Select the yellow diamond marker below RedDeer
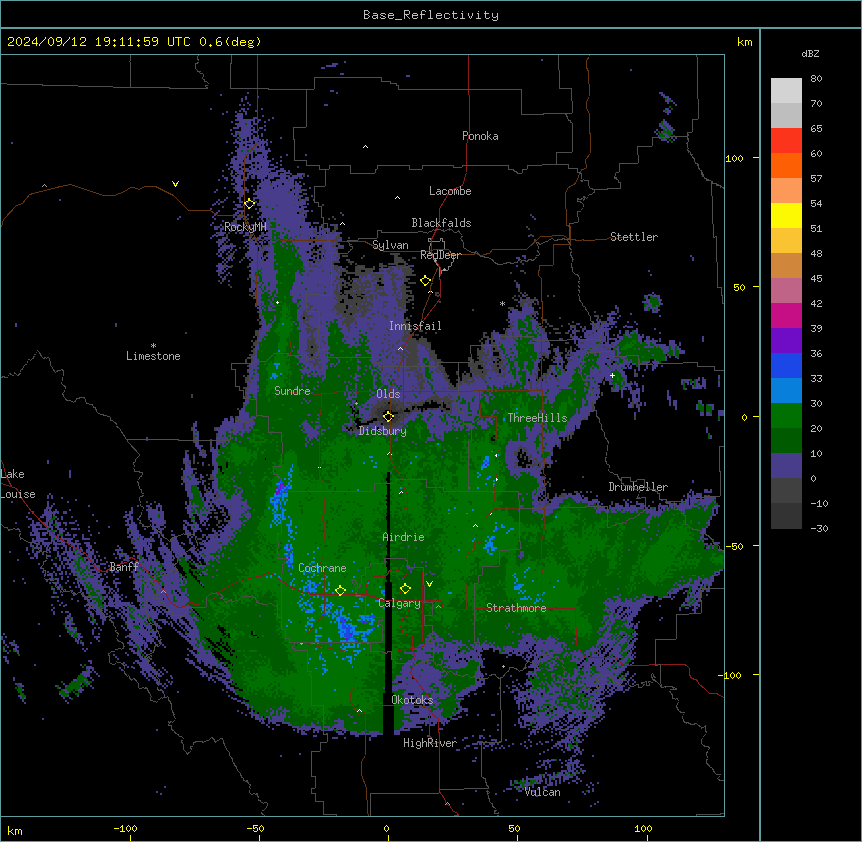This screenshot has height=842, width=862. [x=425, y=281]
